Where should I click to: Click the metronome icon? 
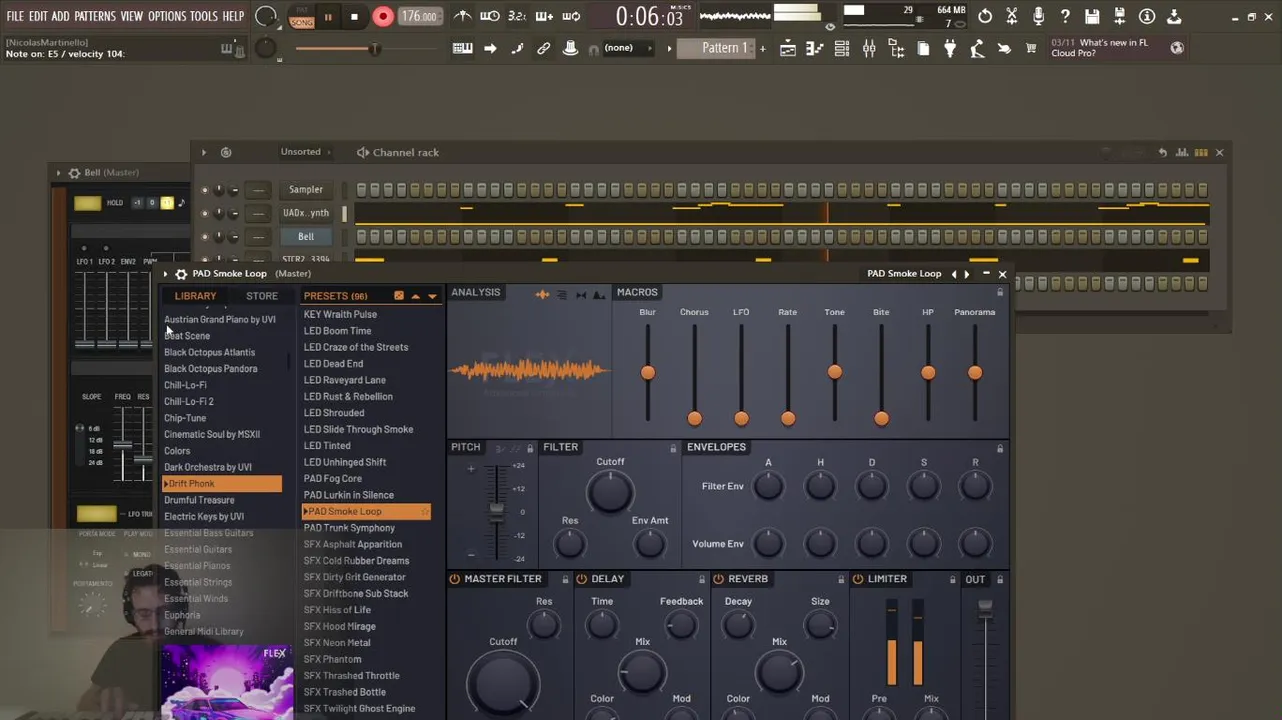point(463,16)
